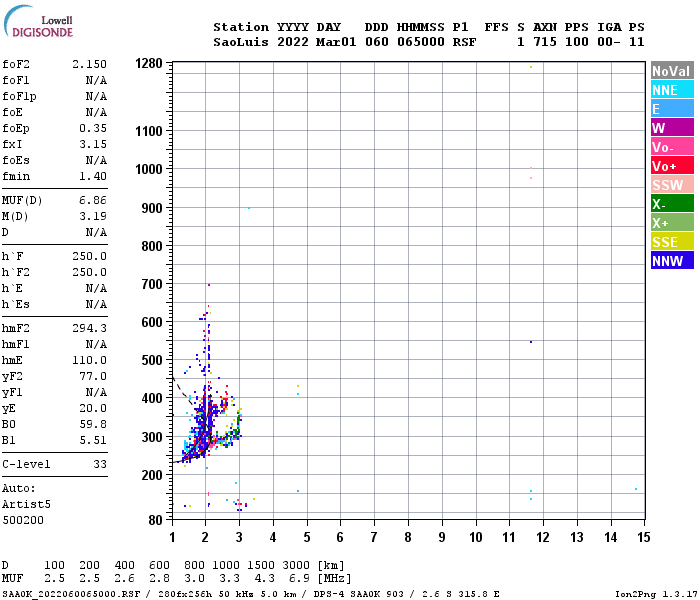Select the SSE yellow legend swatch

672,242
